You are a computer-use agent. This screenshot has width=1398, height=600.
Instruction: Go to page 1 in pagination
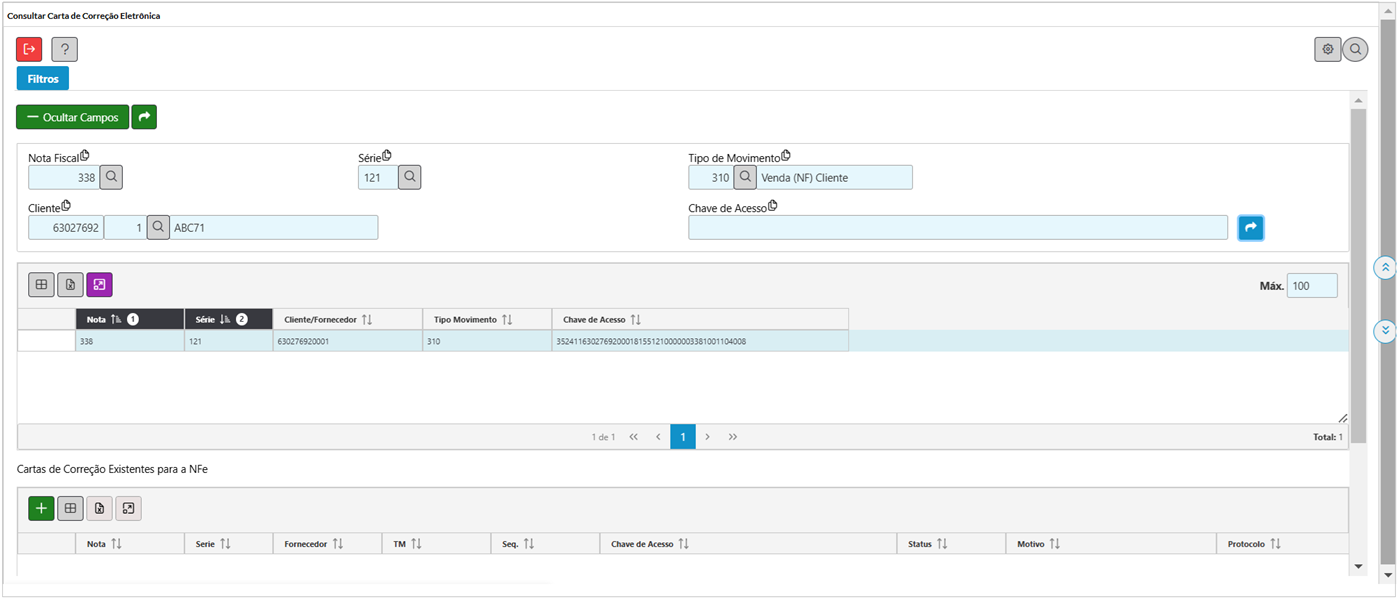point(682,437)
